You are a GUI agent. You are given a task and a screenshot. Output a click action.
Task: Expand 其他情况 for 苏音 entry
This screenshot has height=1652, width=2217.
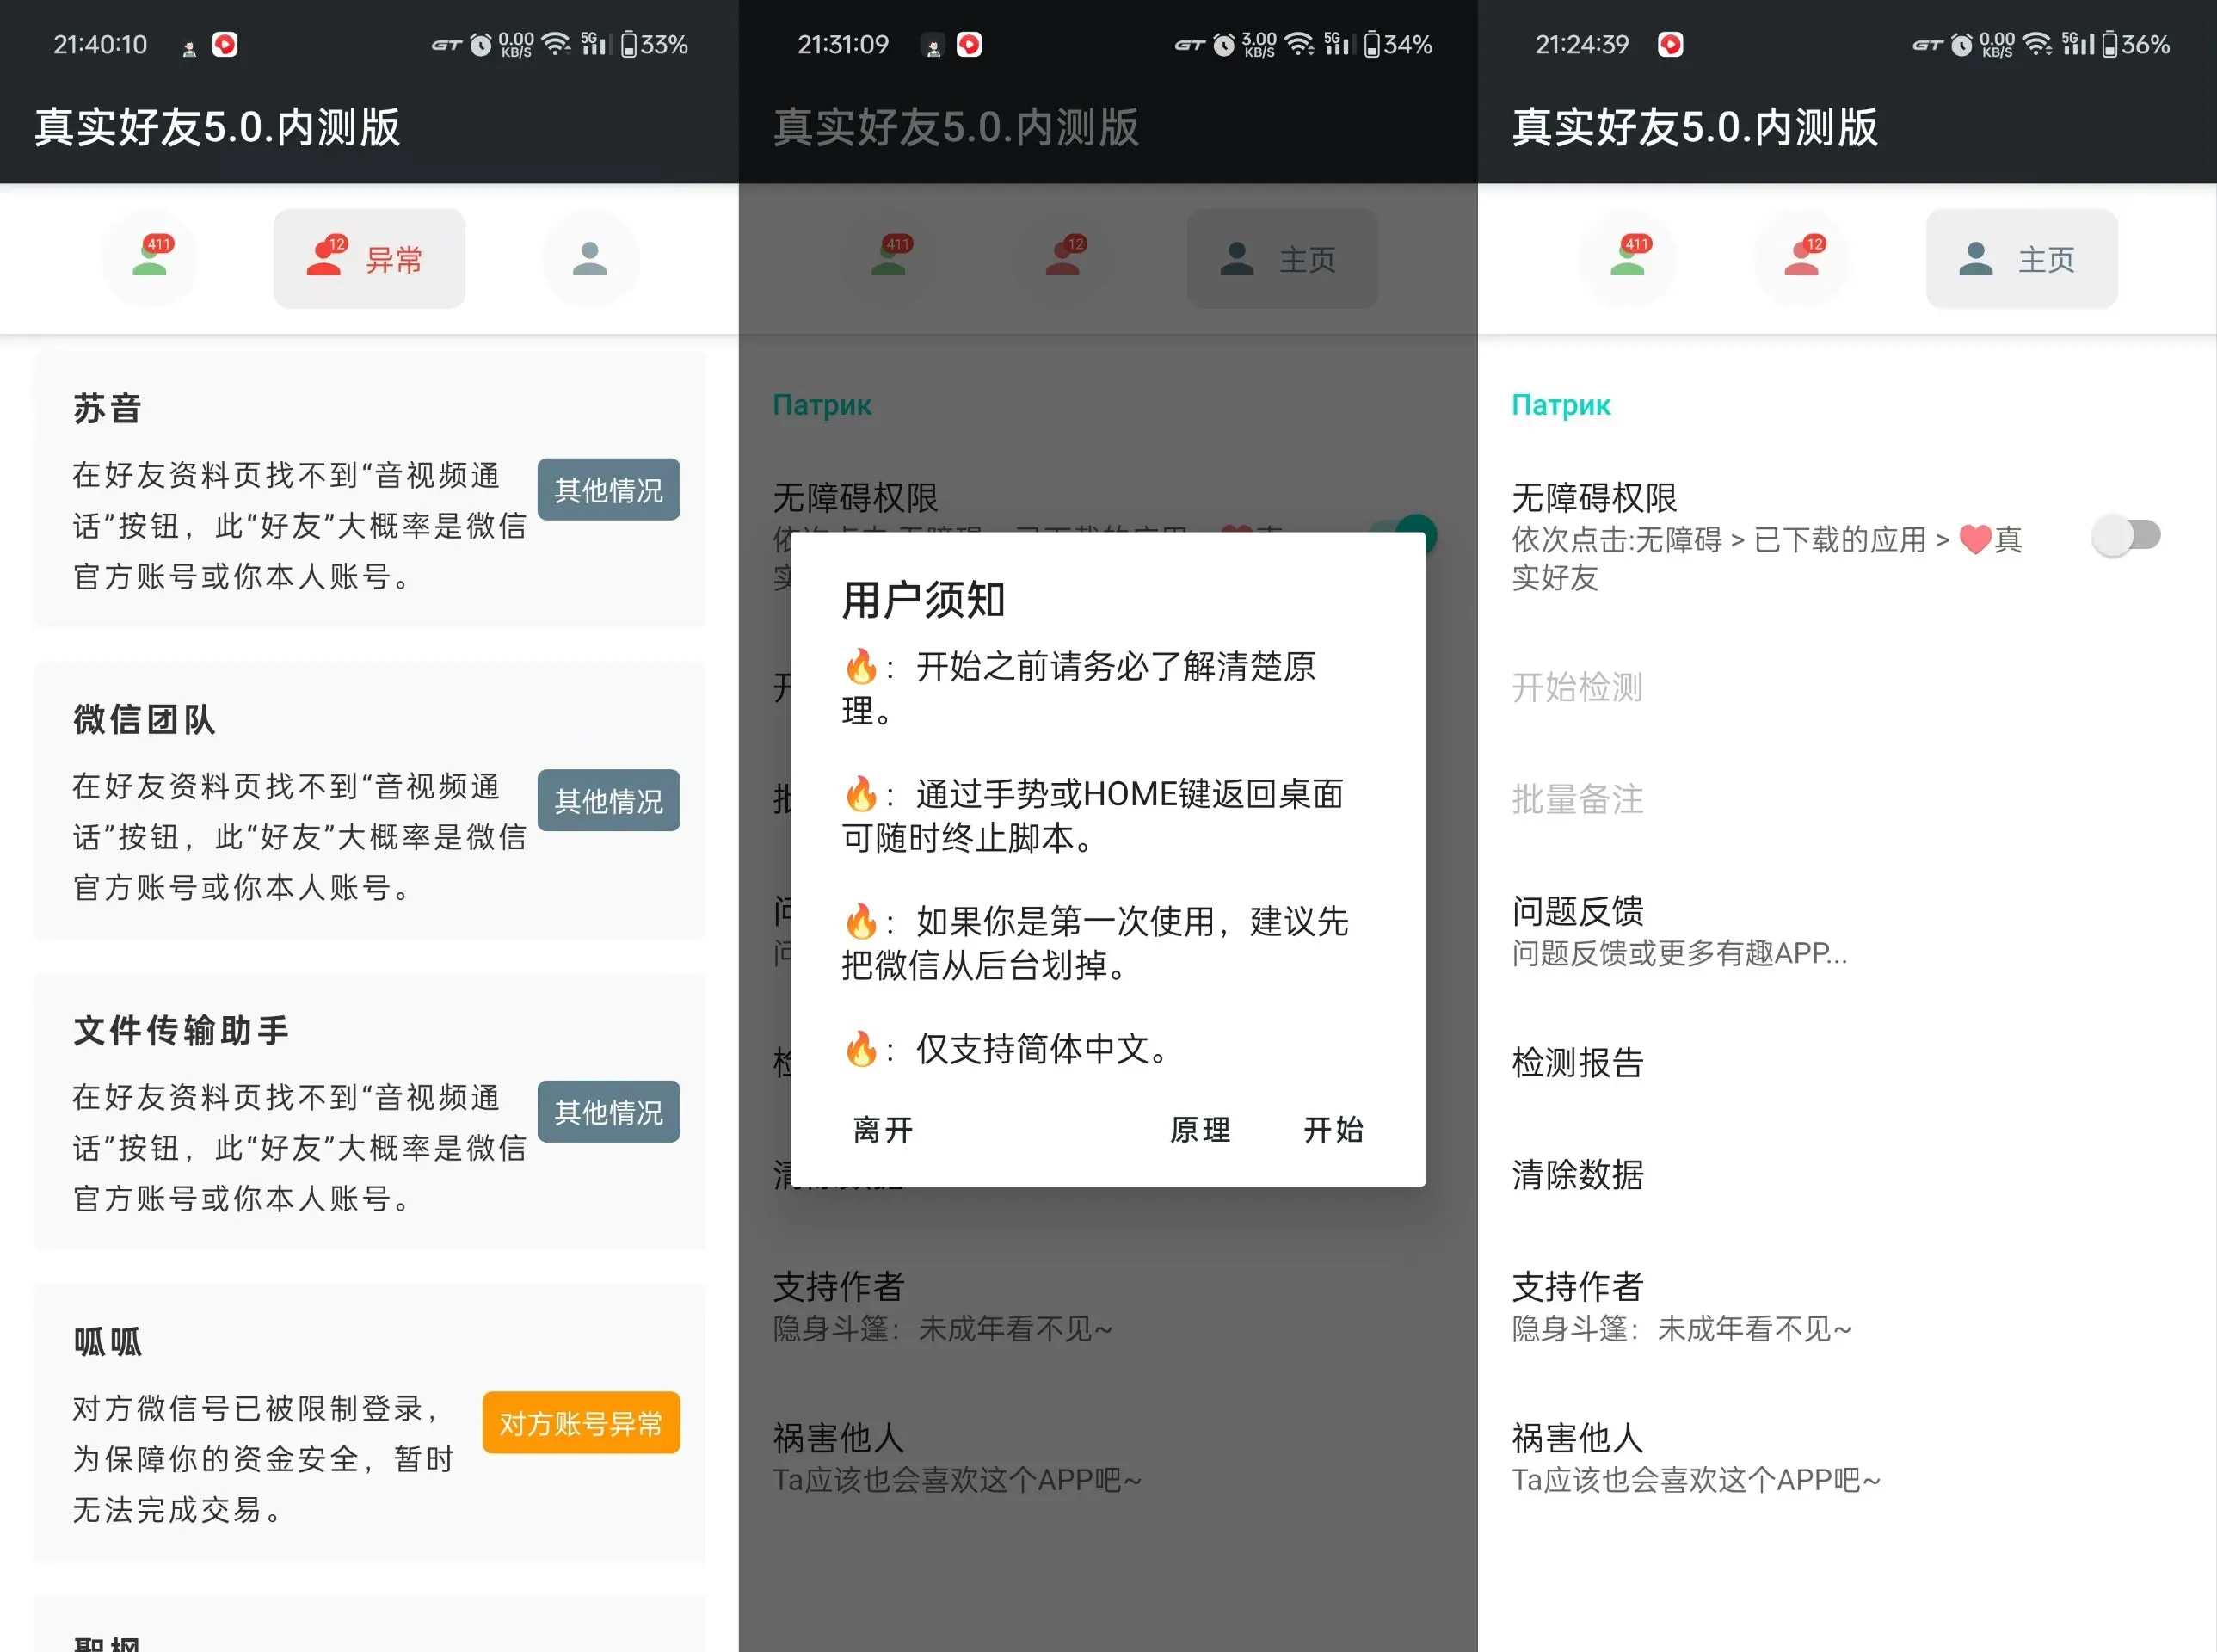point(608,489)
